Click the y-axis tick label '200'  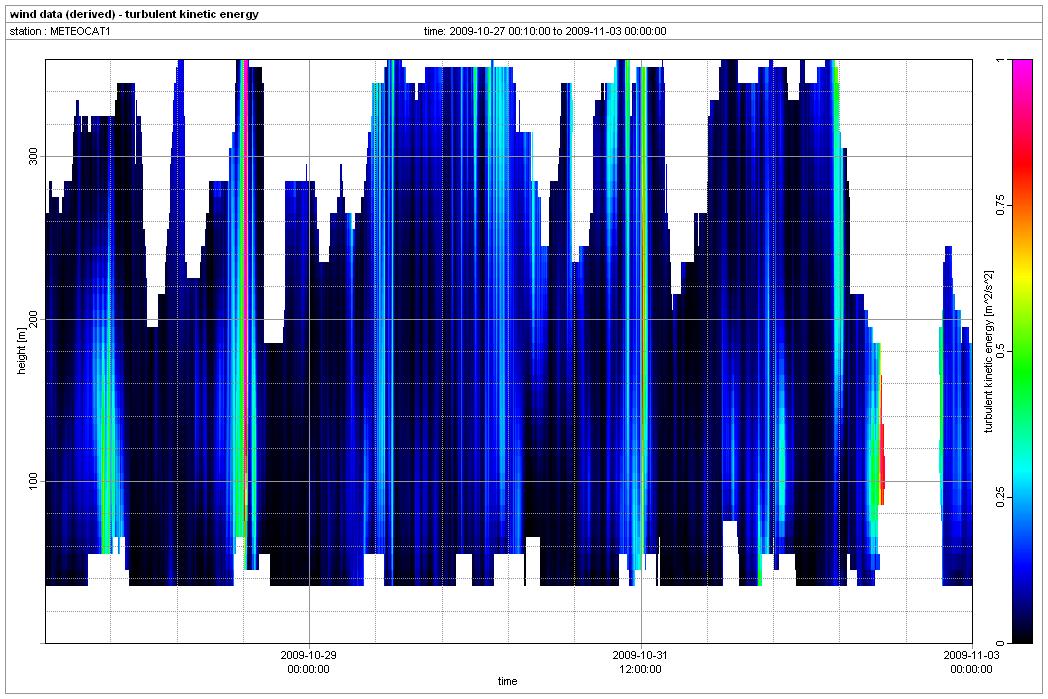pyautogui.click(x=33, y=319)
